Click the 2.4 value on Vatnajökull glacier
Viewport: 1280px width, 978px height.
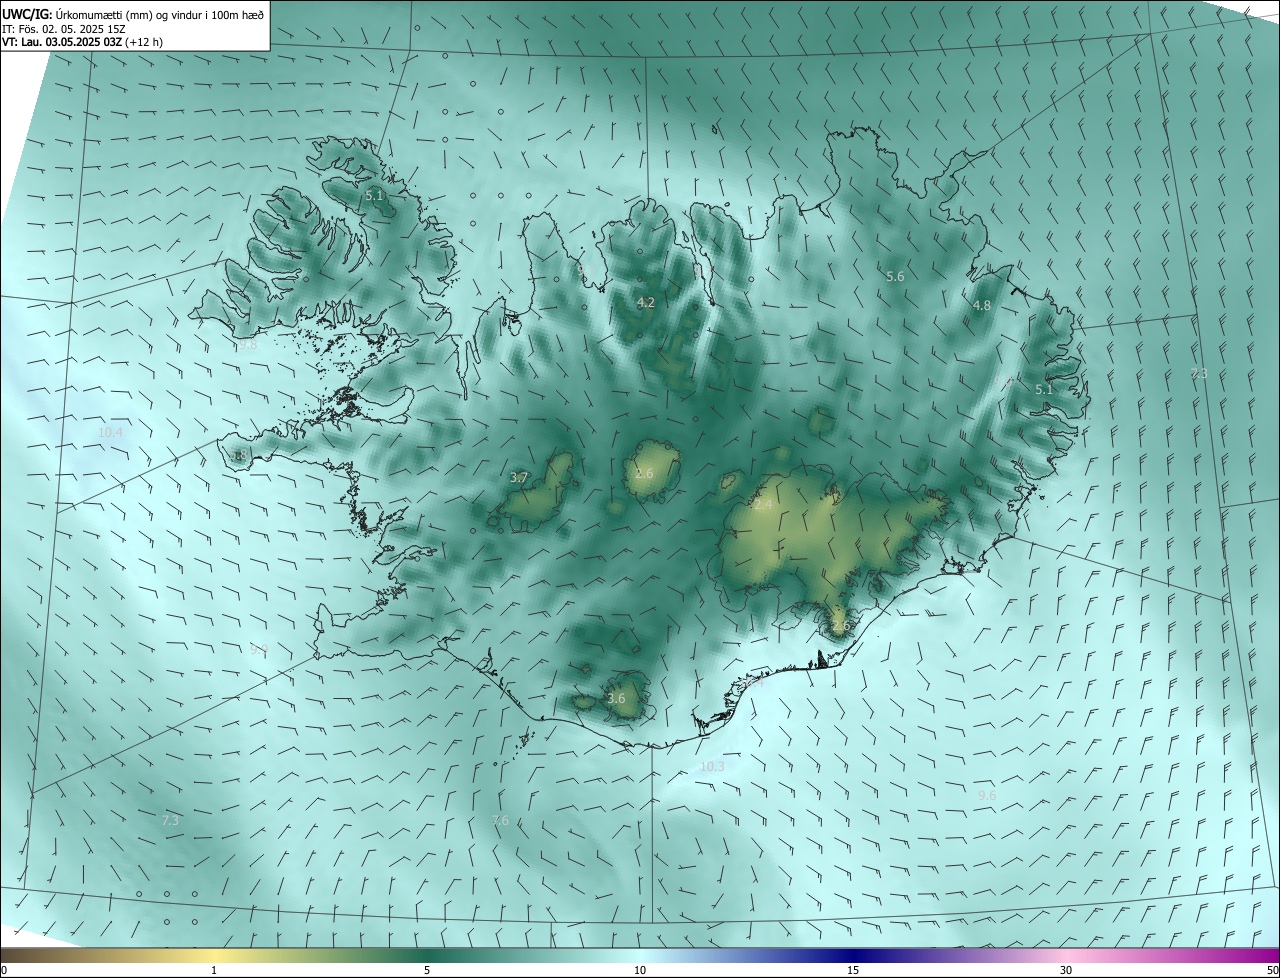click(763, 505)
